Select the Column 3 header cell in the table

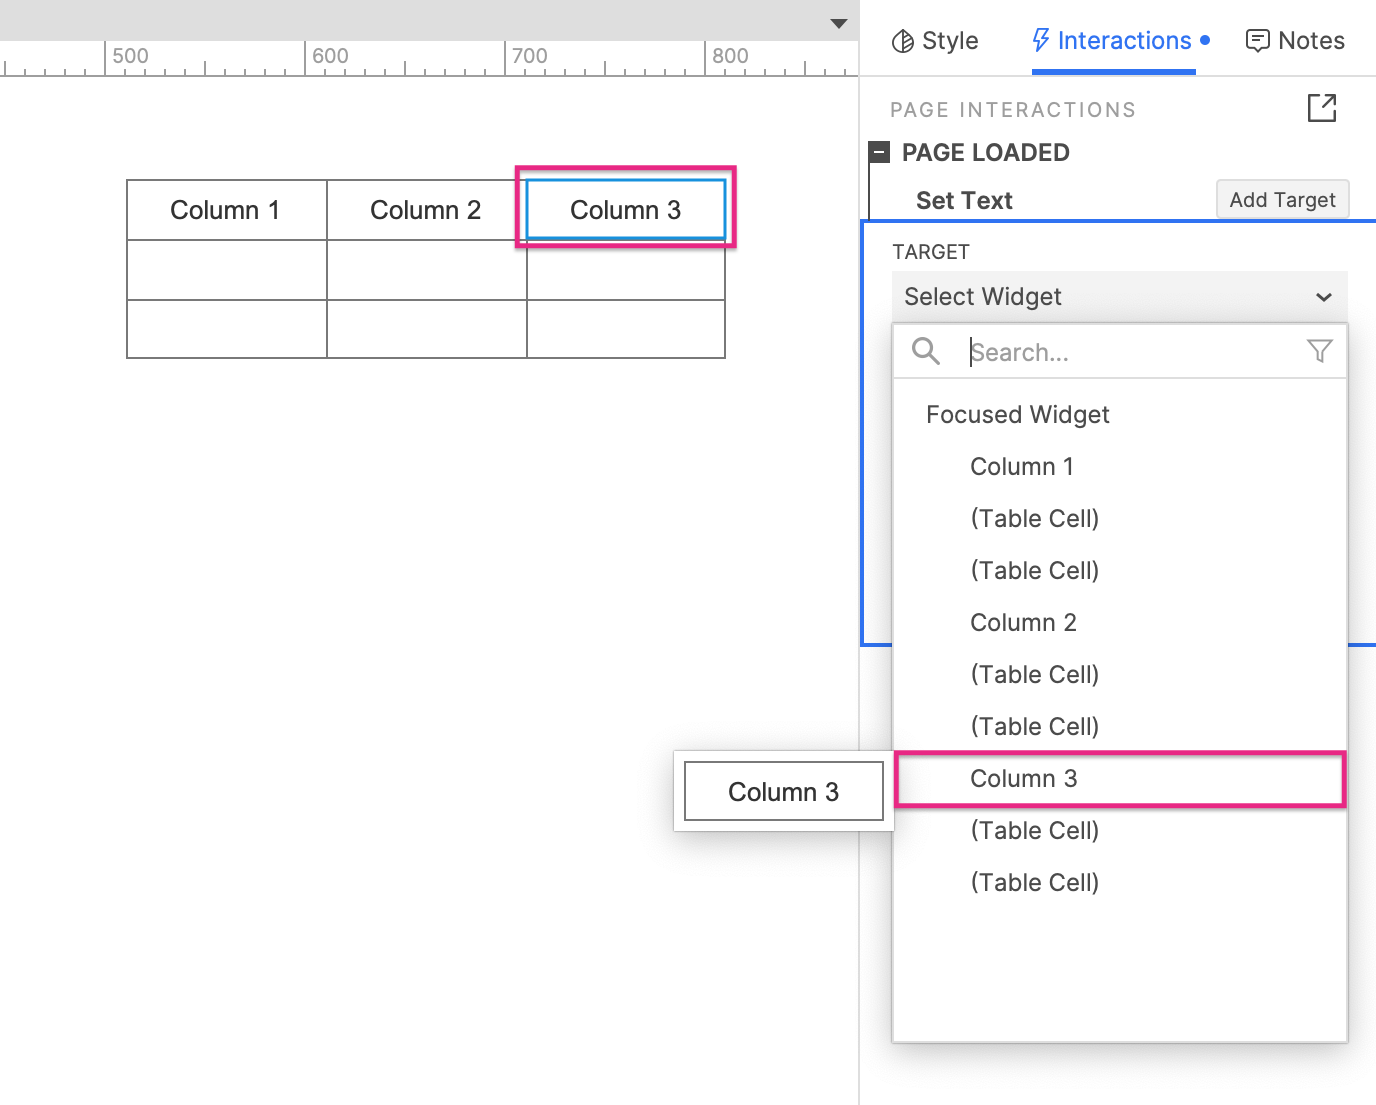coord(625,209)
